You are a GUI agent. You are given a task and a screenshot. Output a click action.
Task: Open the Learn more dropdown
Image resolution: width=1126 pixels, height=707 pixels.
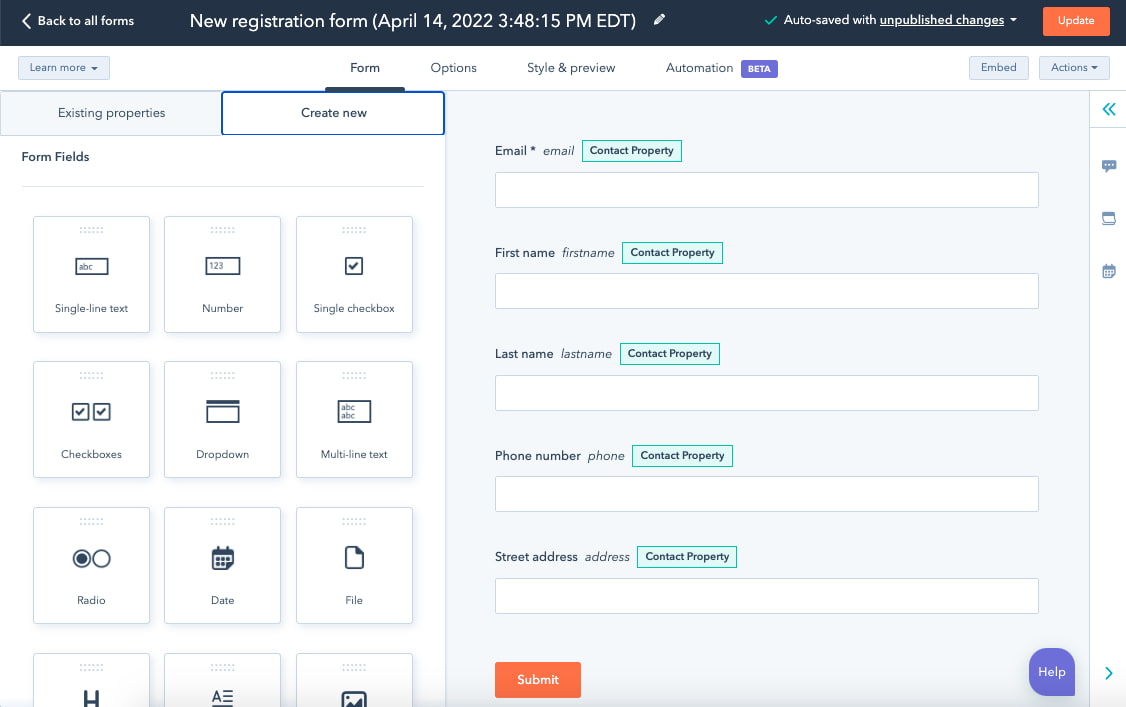point(64,67)
